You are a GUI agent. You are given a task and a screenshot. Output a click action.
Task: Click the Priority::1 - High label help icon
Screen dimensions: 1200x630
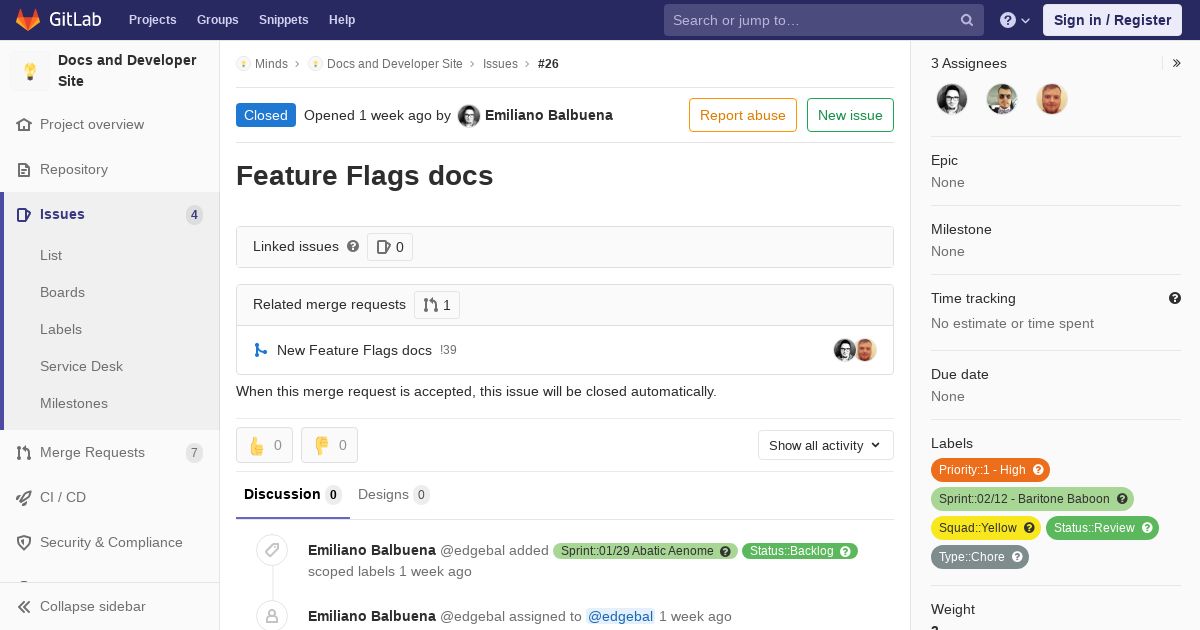click(1038, 470)
